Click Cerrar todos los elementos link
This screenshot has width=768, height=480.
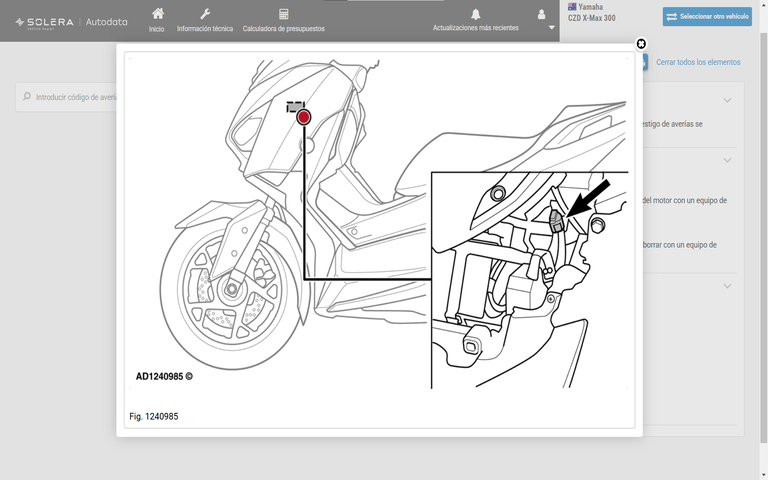[698, 62]
